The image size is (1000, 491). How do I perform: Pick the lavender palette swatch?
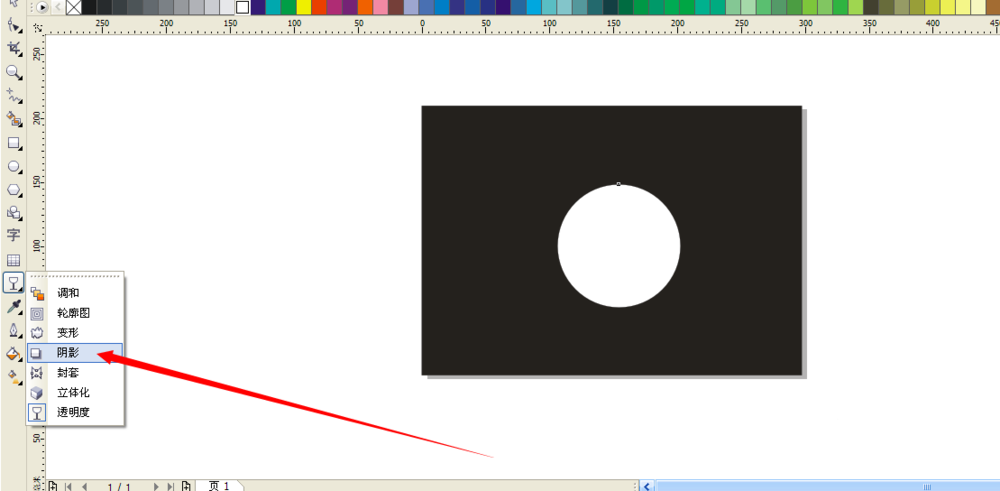click(x=411, y=8)
